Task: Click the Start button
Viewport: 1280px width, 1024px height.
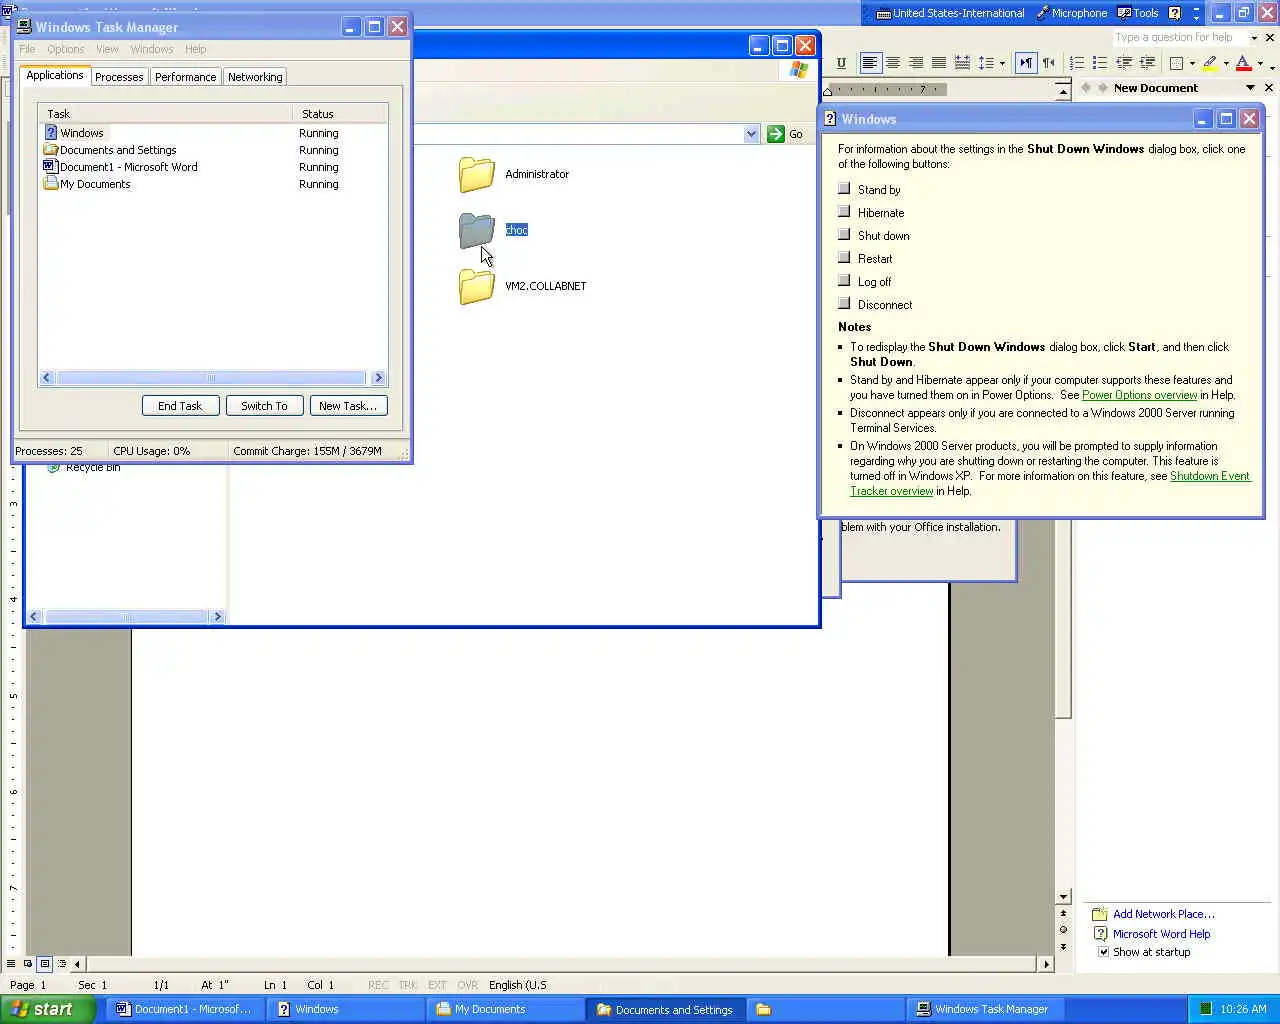Action: pyautogui.click(x=47, y=1009)
